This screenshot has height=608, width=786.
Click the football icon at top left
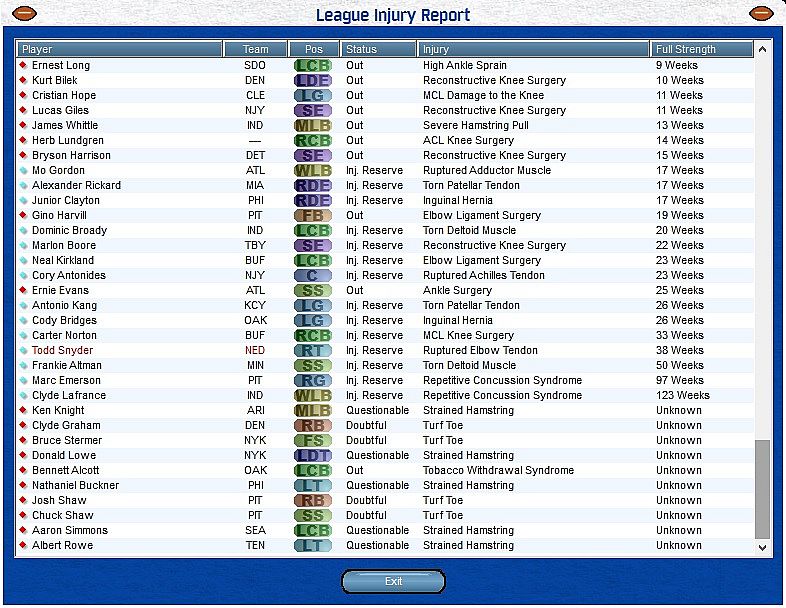(x=24, y=13)
